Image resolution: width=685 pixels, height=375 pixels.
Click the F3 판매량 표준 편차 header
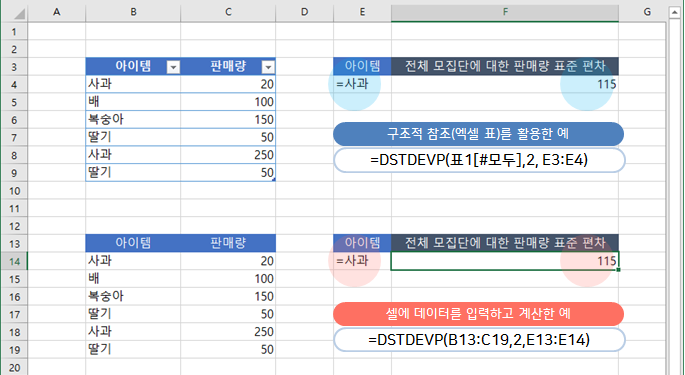pyautogui.click(x=505, y=66)
